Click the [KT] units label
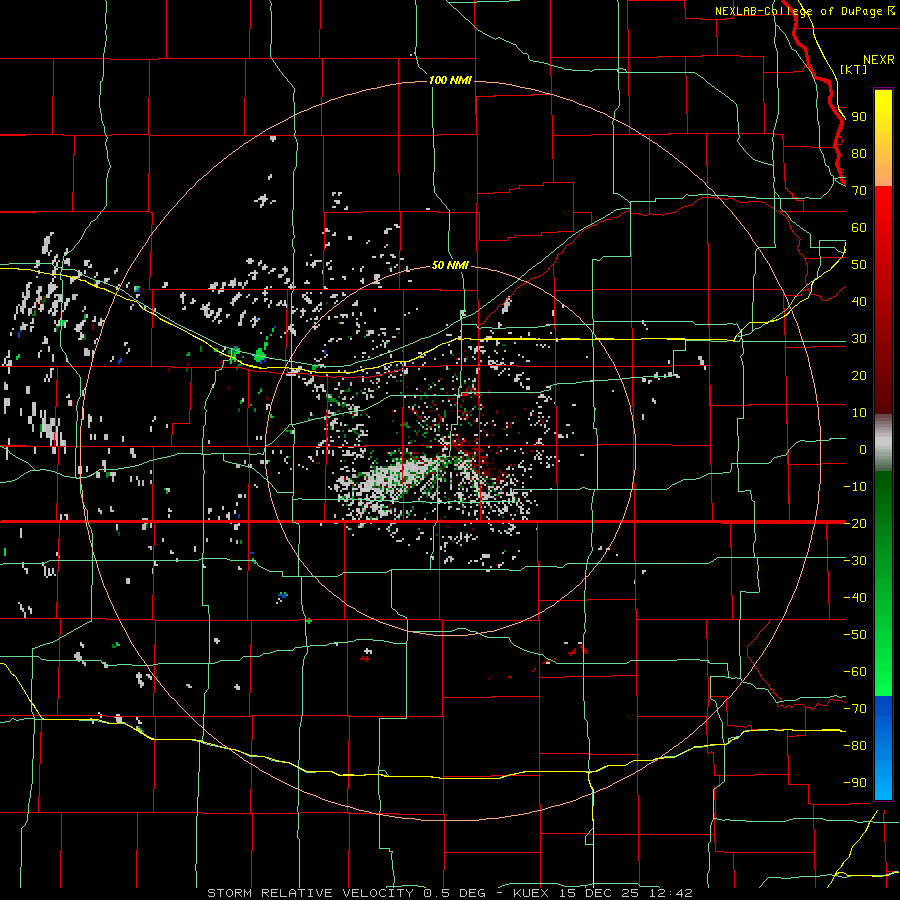 coord(853,69)
